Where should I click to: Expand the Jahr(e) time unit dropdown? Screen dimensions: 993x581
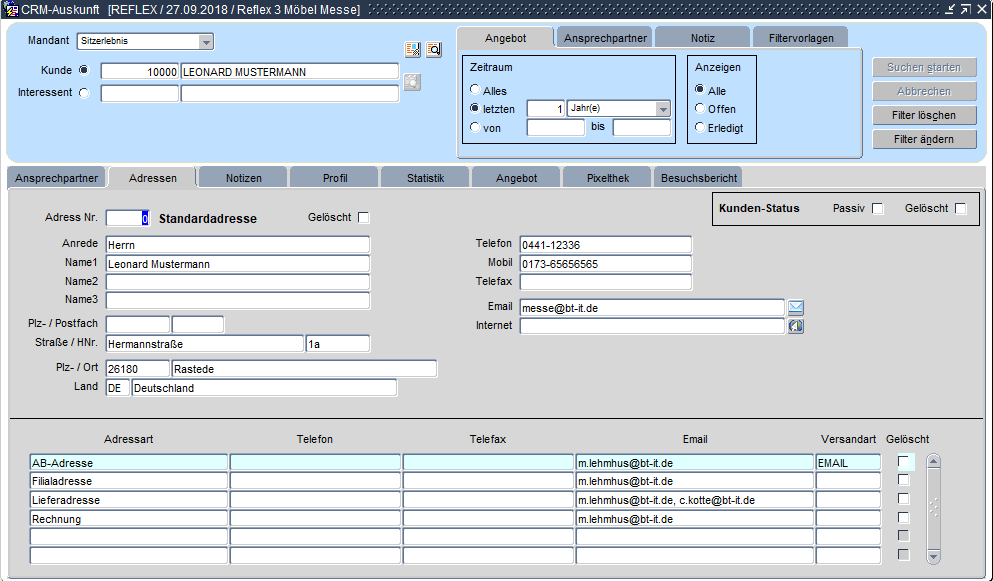(662, 109)
